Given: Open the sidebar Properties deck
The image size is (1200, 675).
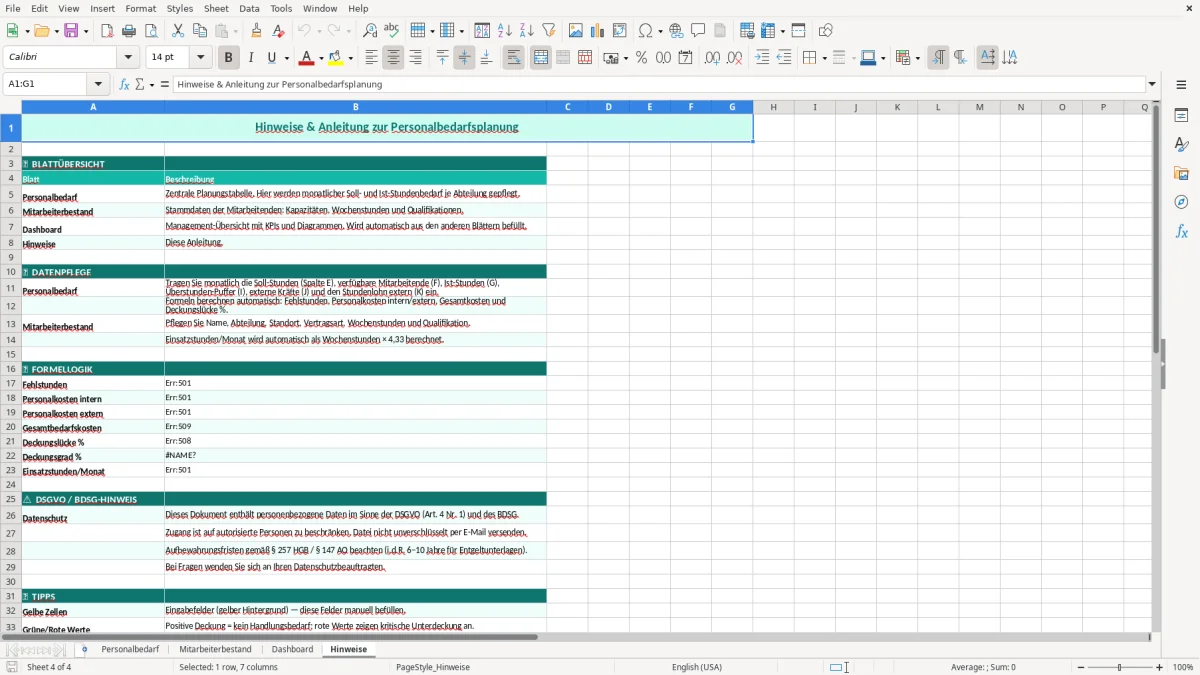Looking at the screenshot, I should [1181, 116].
